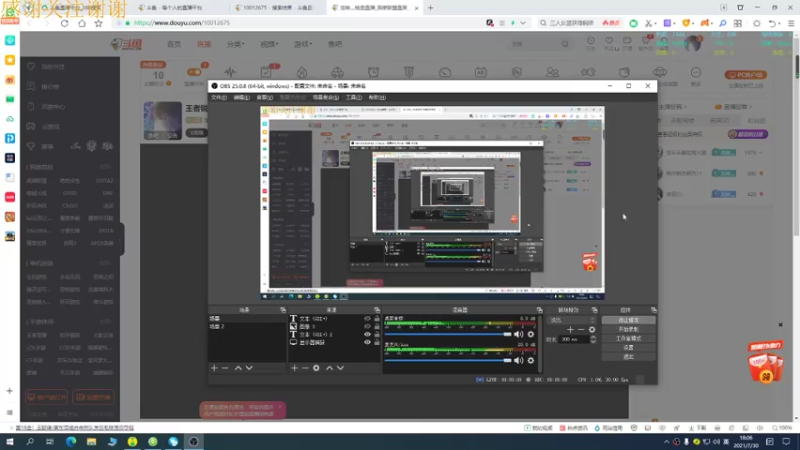The height and width of the screenshot is (450, 800).
Task: Remove scene with the minus icon in OBS Scenes panel
Action: pos(225,368)
